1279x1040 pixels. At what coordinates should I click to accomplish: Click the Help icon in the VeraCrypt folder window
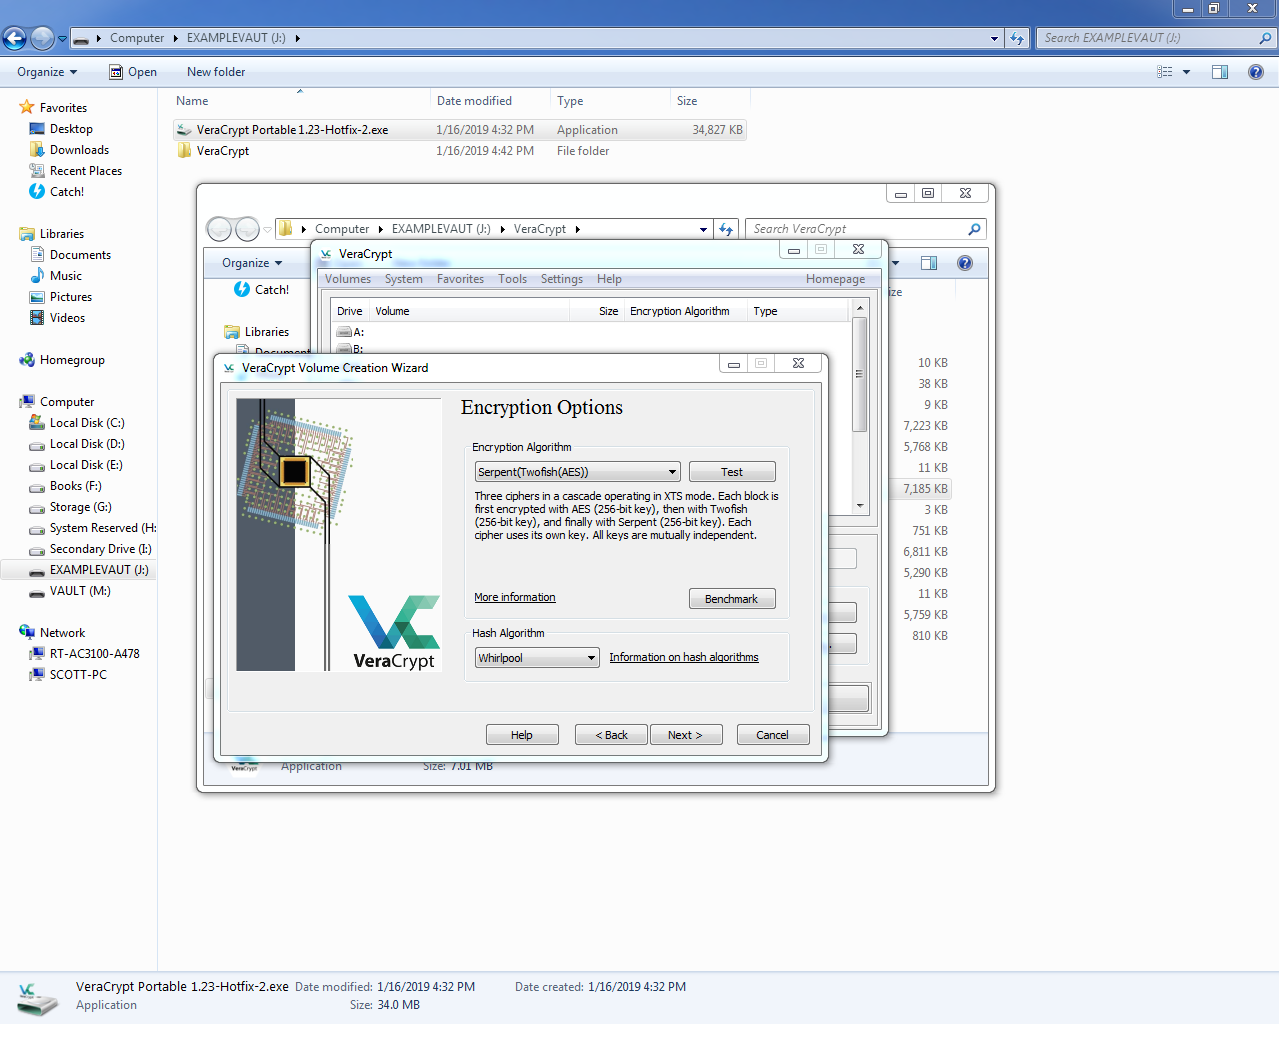965,263
